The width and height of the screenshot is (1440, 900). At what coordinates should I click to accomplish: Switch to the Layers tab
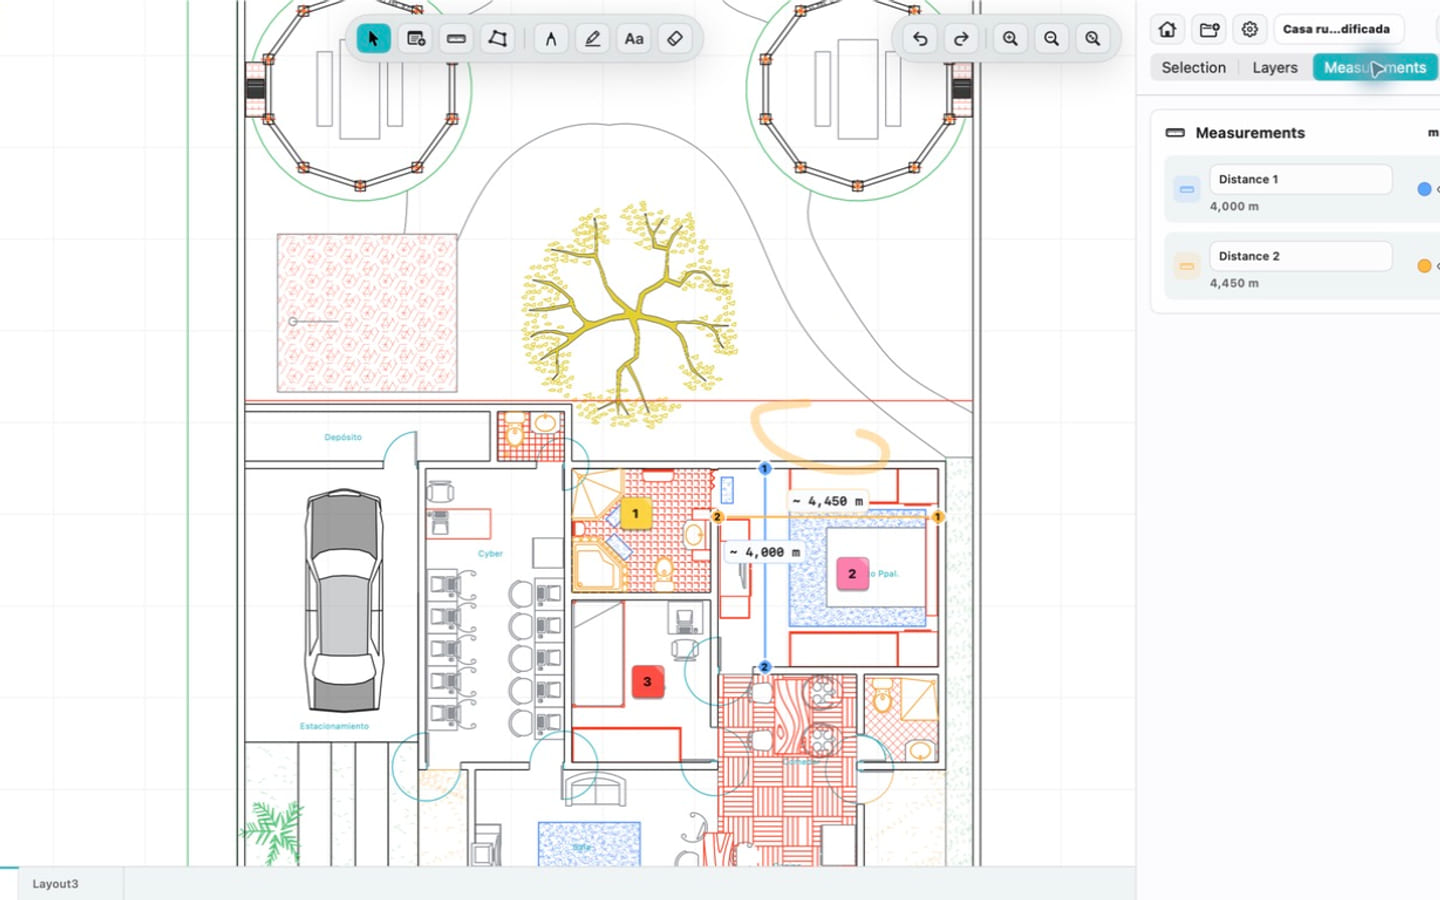point(1275,67)
